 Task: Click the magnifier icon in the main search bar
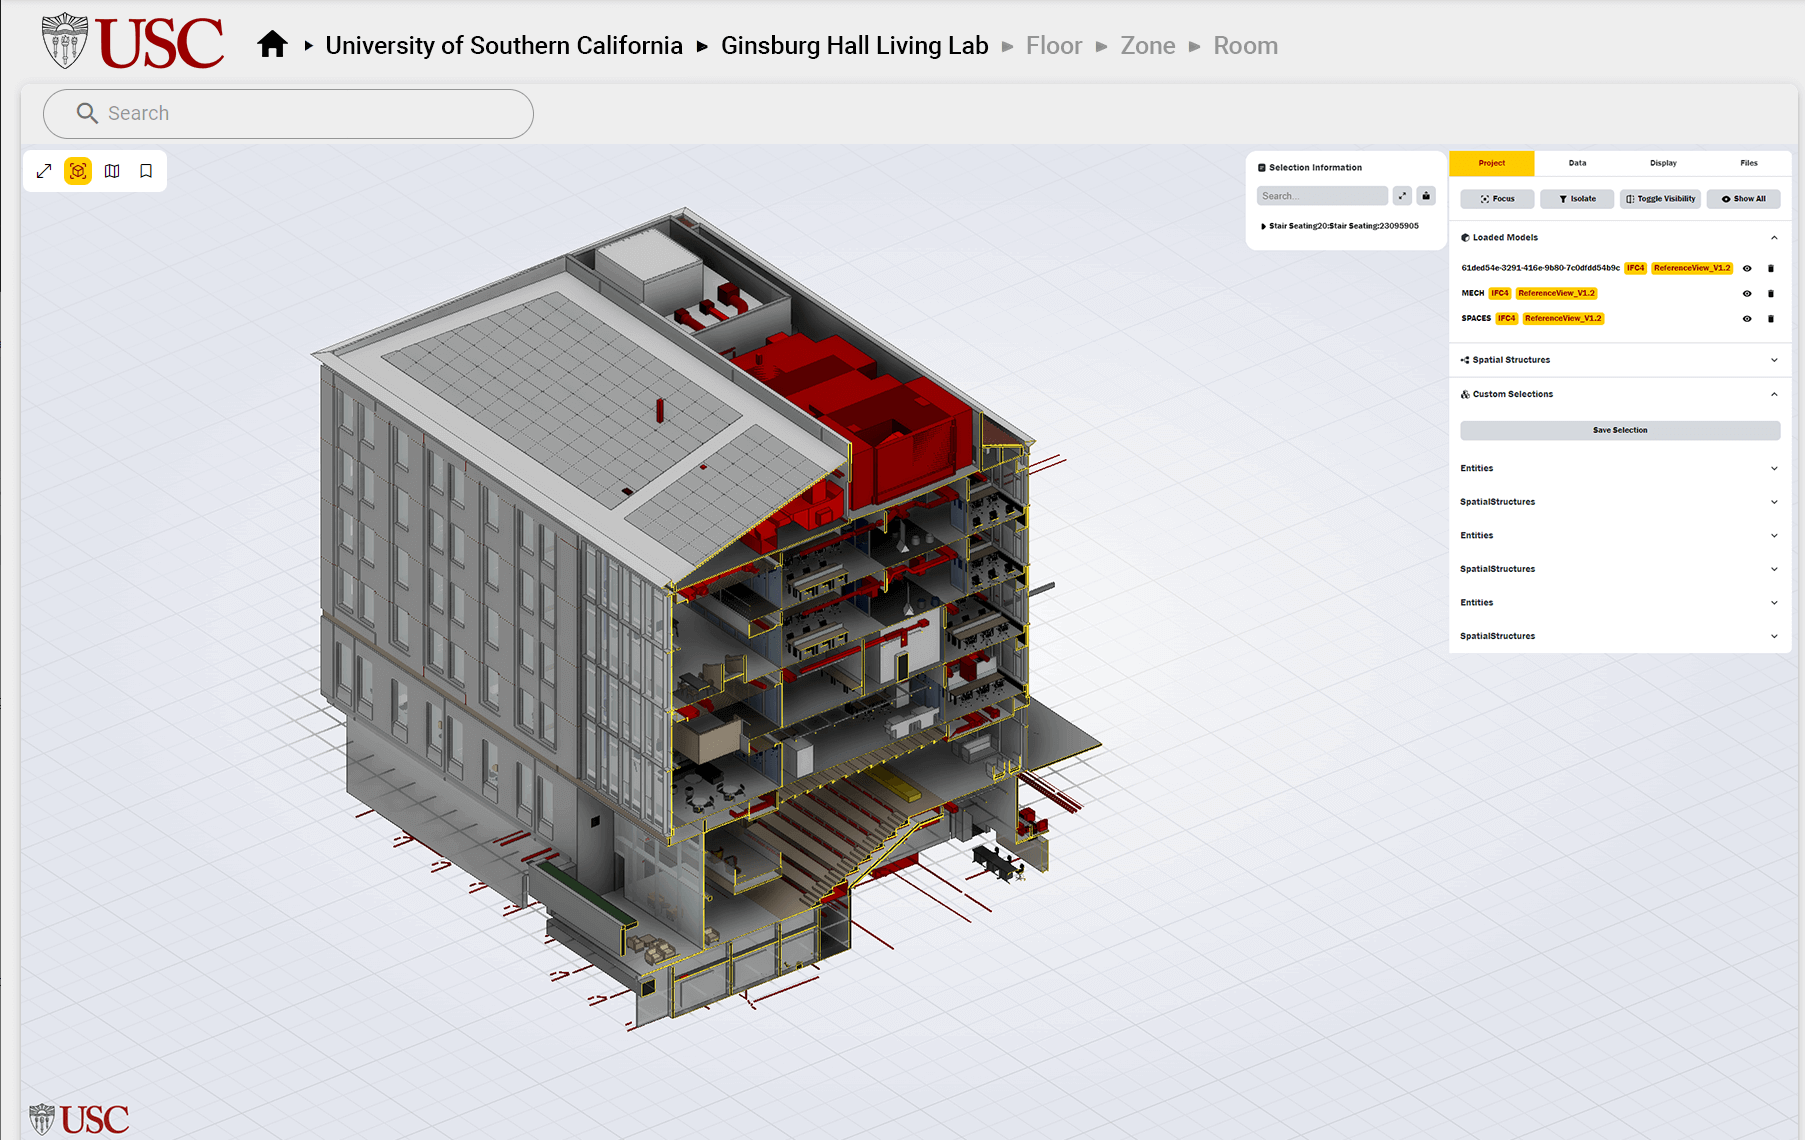pos(87,113)
